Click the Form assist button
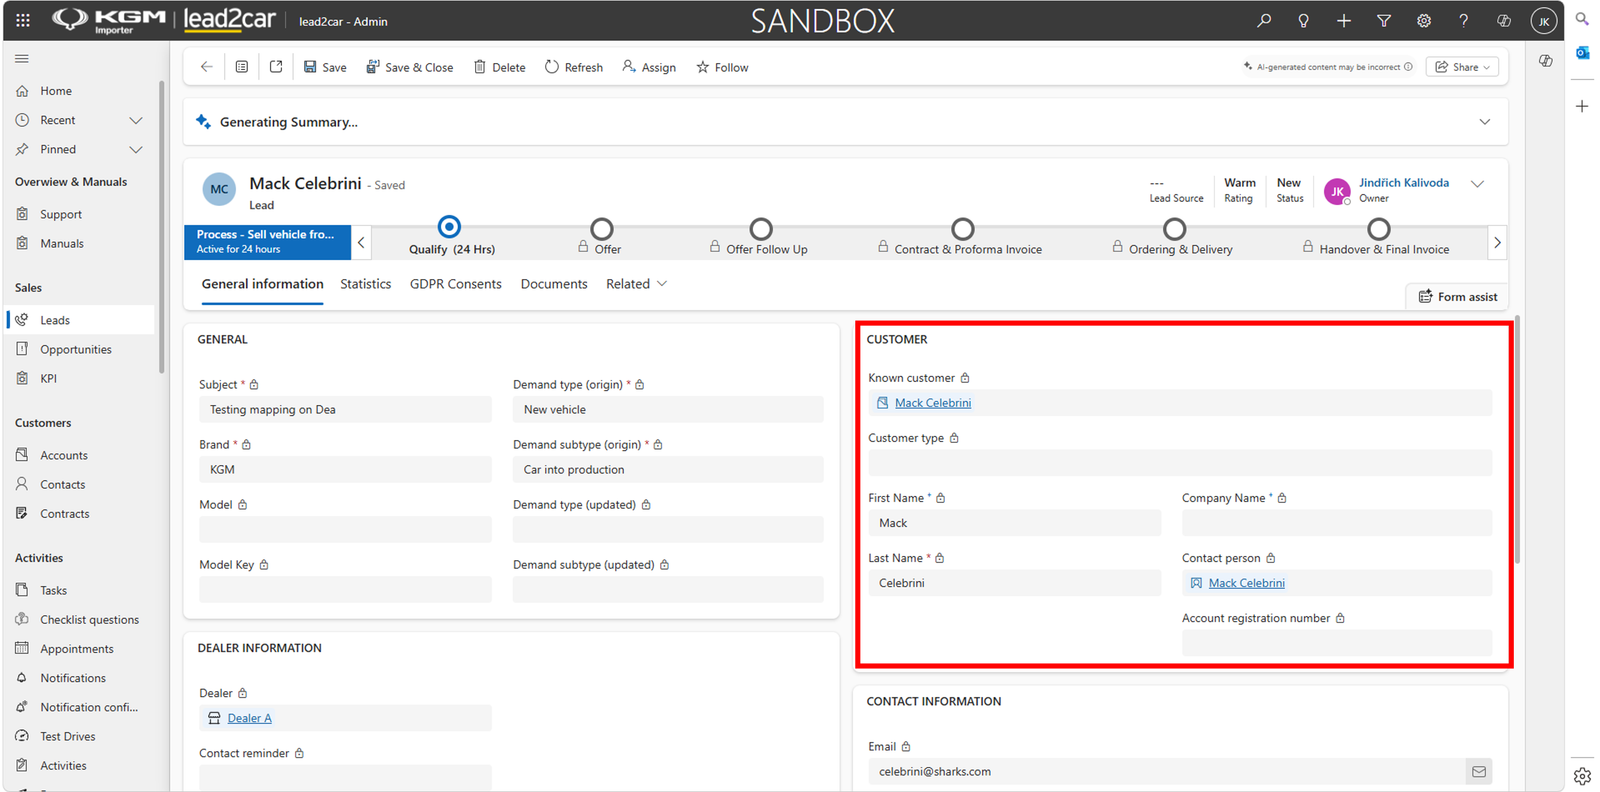Viewport: 1600px width, 792px height. coord(1457,296)
